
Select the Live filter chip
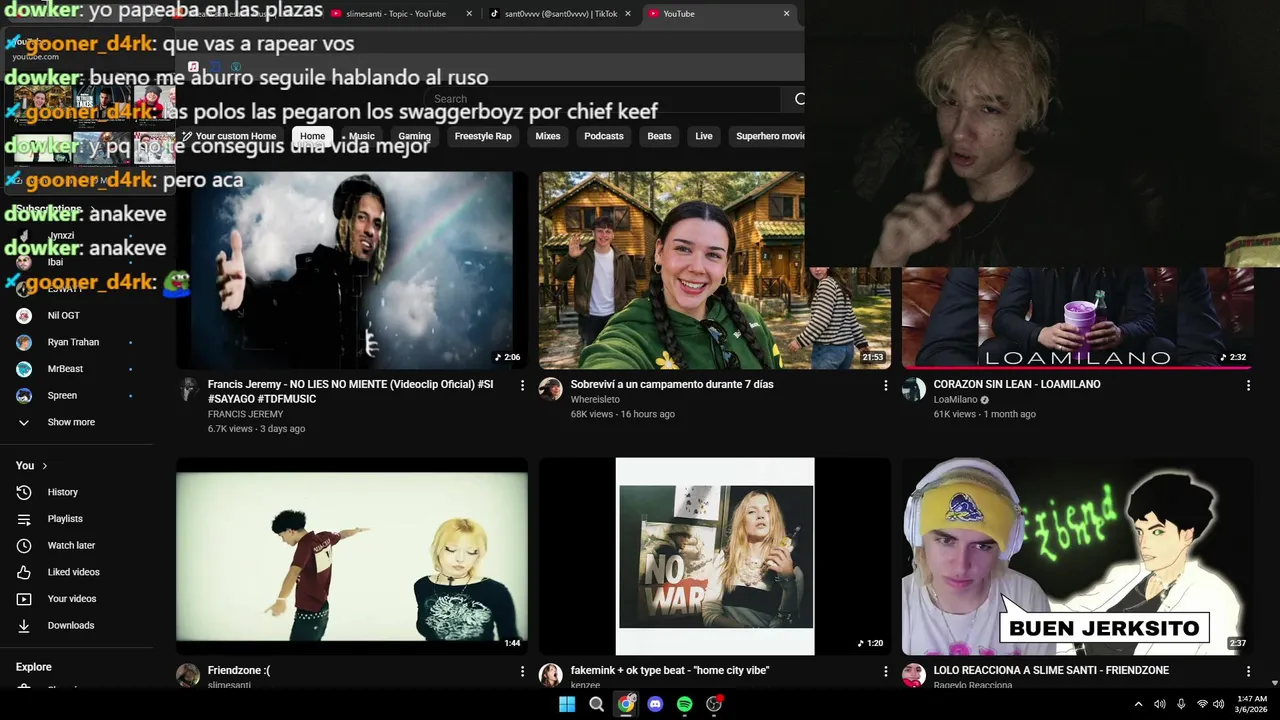704,136
